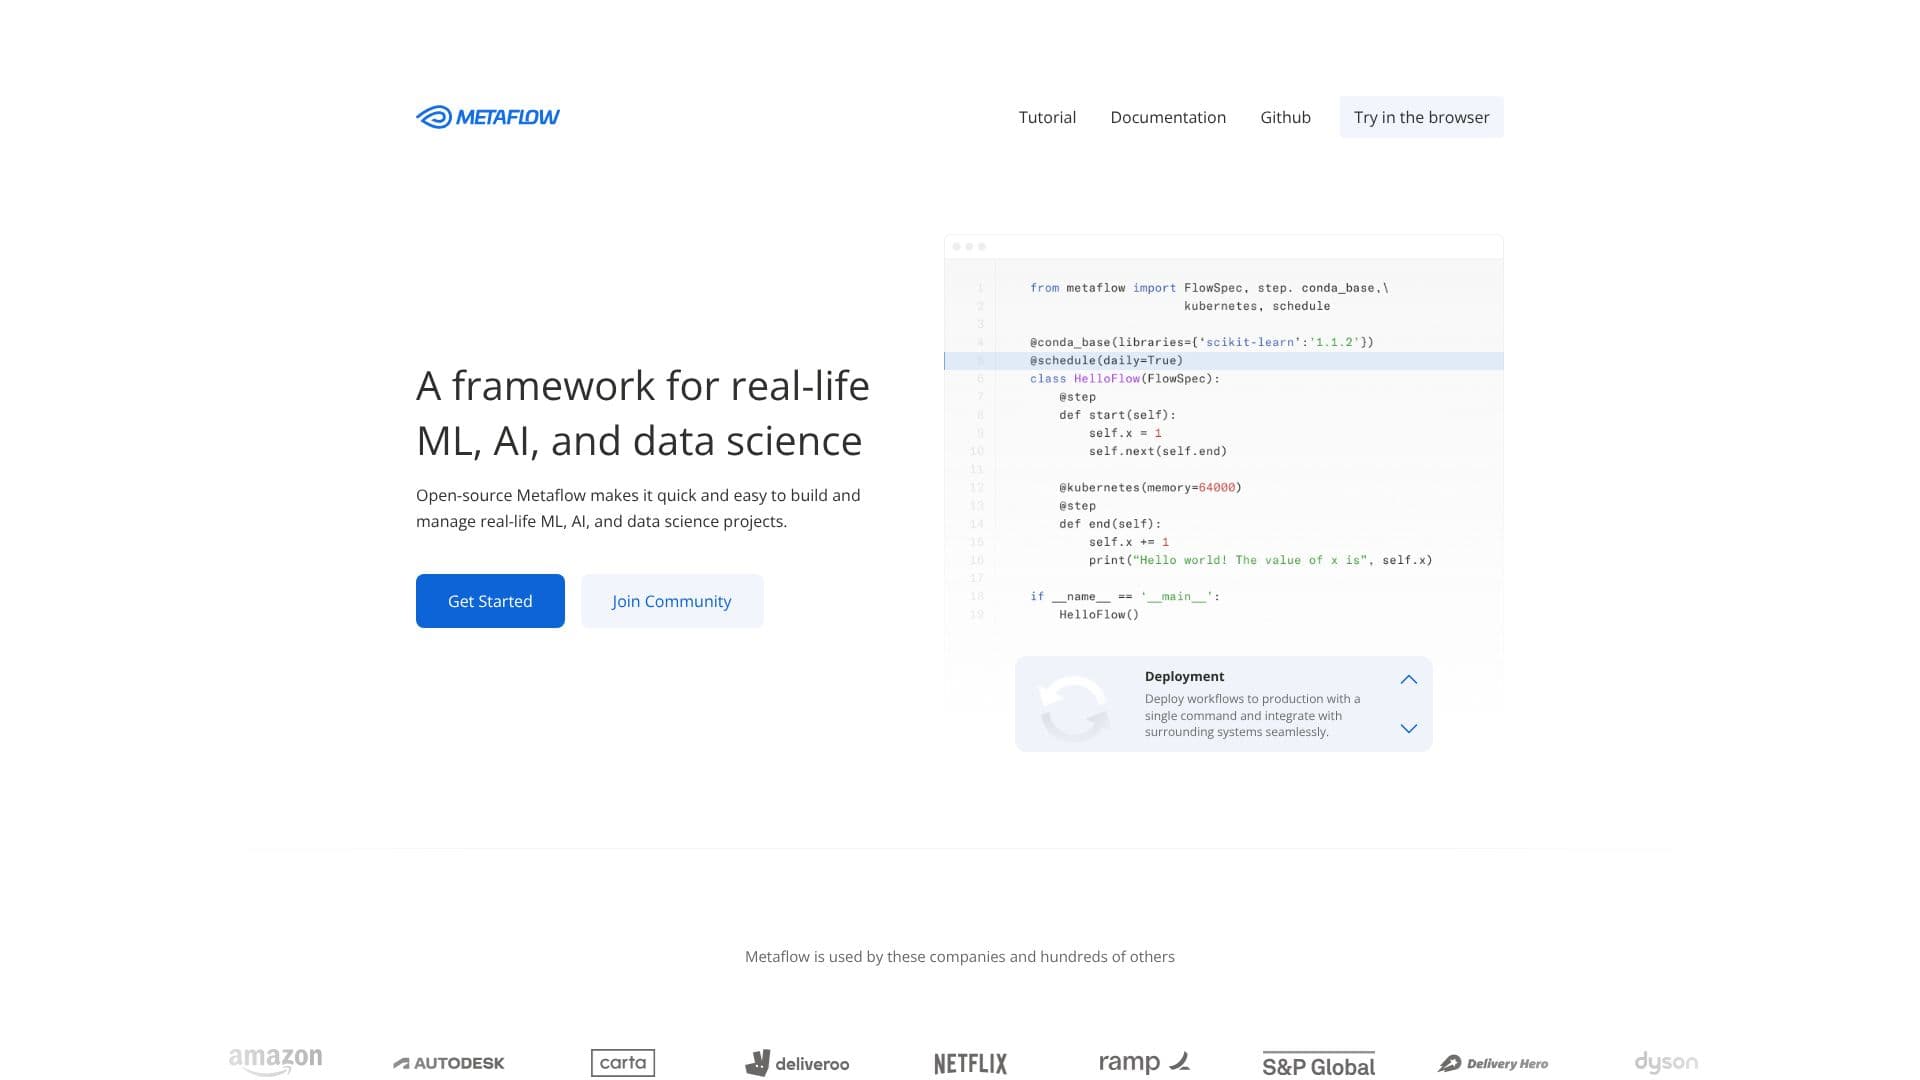Click the 'self.next(self.end)' code line
1920x1080 pixels.
tap(1158, 452)
